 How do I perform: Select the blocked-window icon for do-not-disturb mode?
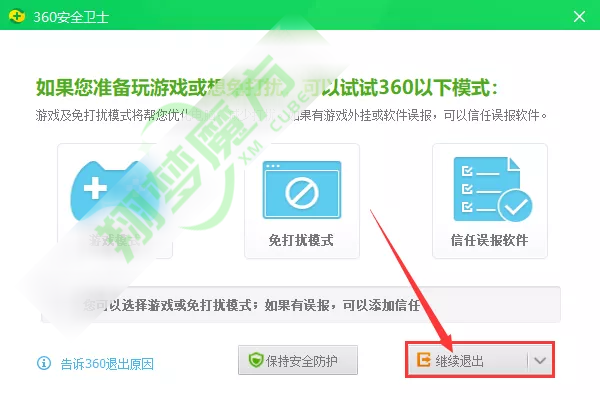tap(302, 190)
